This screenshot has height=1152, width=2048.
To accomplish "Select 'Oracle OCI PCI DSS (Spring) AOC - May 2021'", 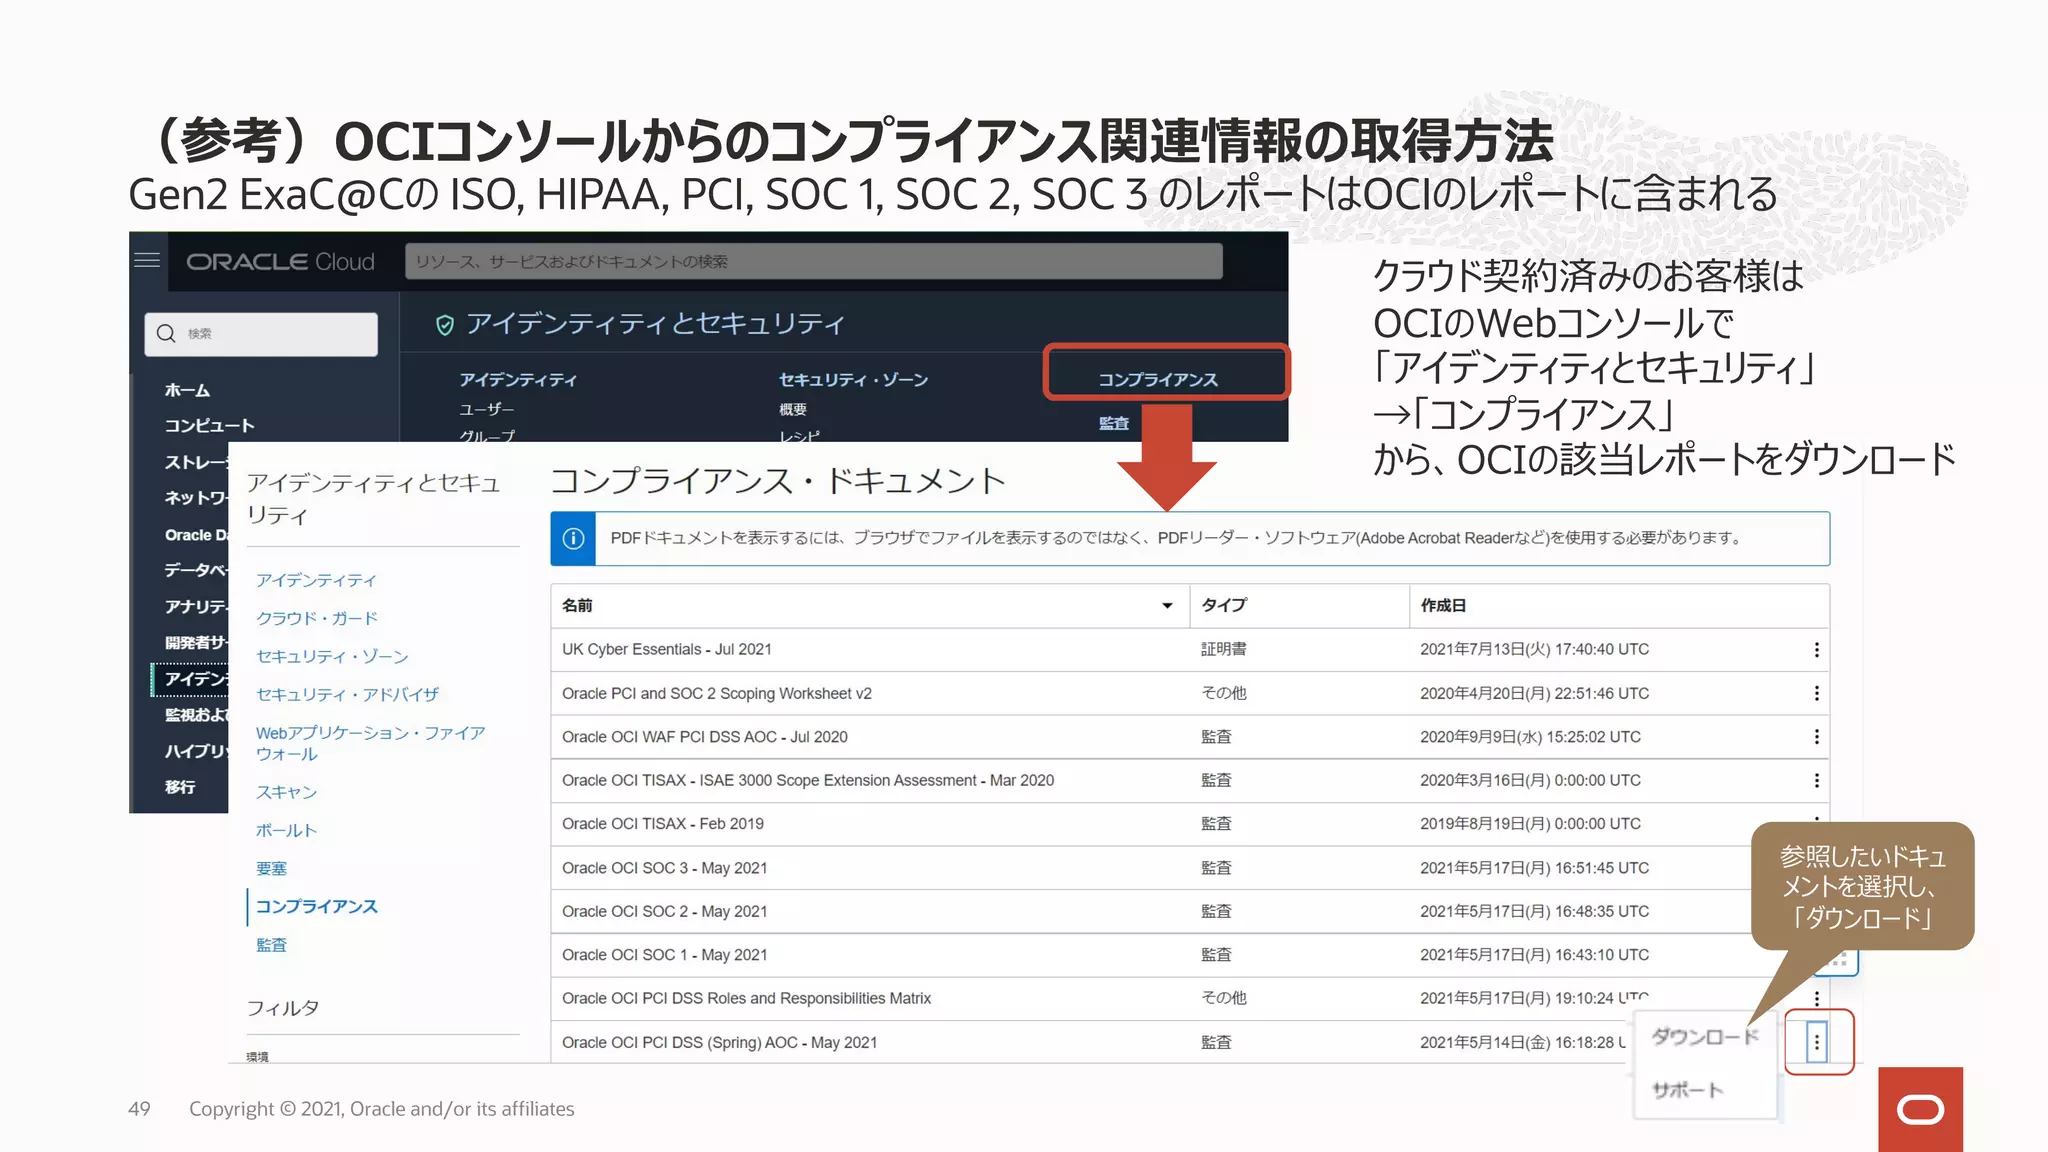I will click(x=720, y=1042).
